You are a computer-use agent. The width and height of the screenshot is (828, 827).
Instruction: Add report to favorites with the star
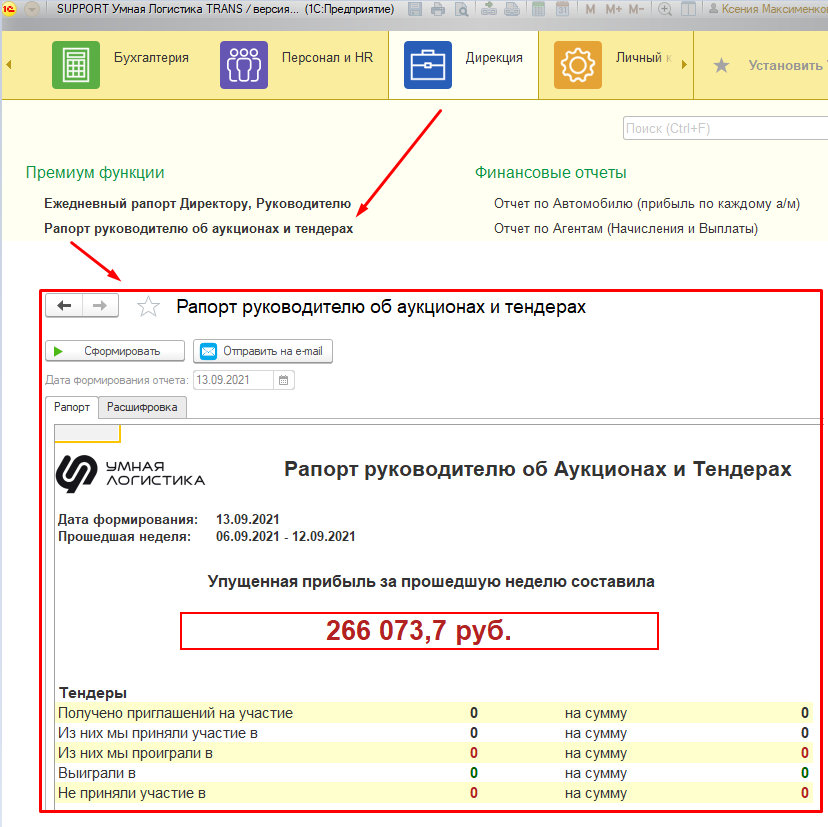[148, 306]
